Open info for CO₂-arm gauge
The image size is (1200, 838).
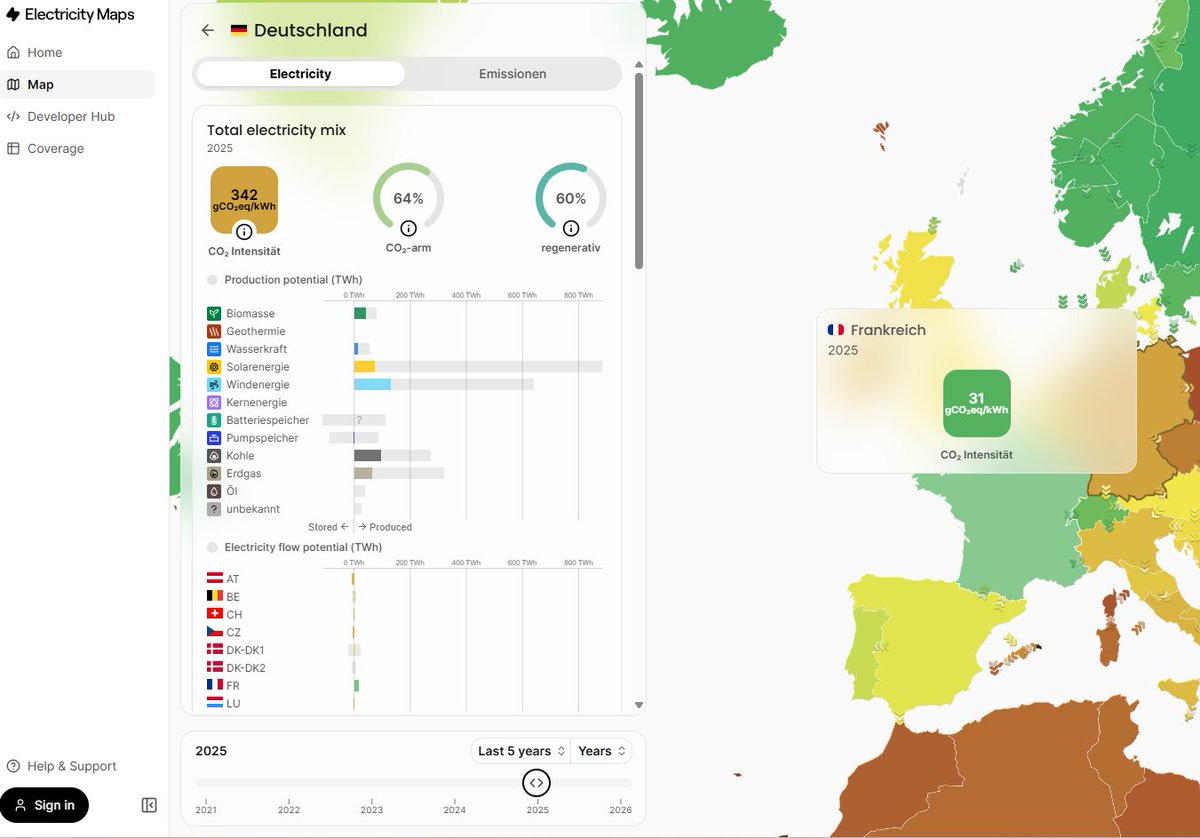[408, 228]
